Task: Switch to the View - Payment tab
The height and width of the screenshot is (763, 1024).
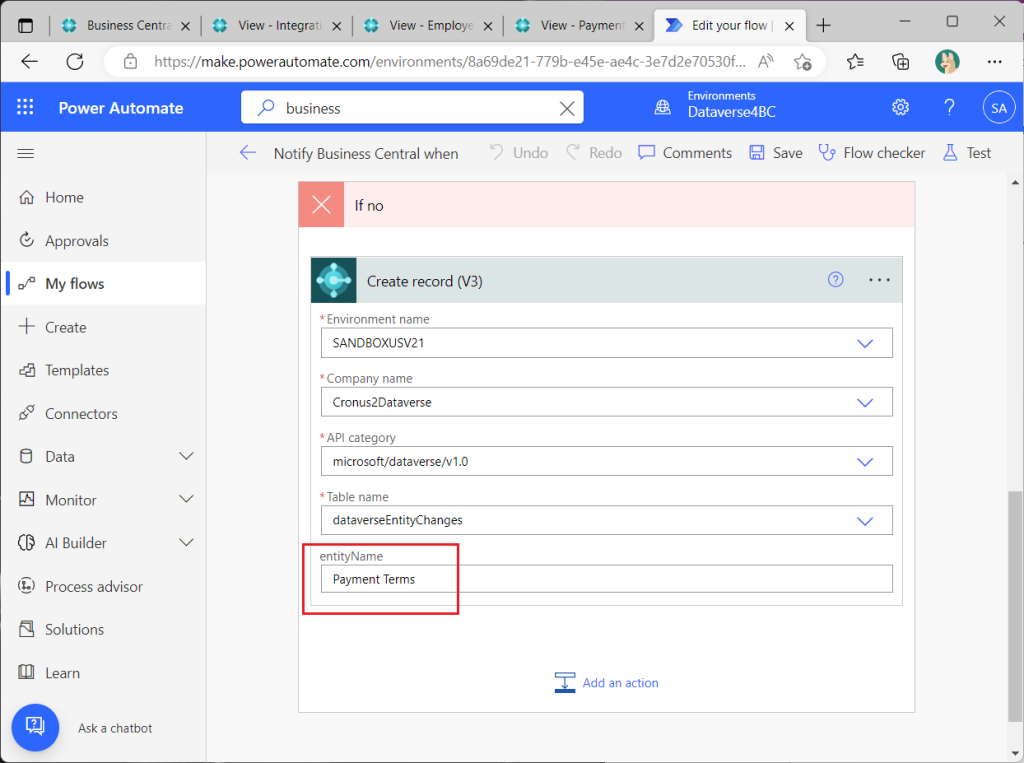Action: pos(579,25)
